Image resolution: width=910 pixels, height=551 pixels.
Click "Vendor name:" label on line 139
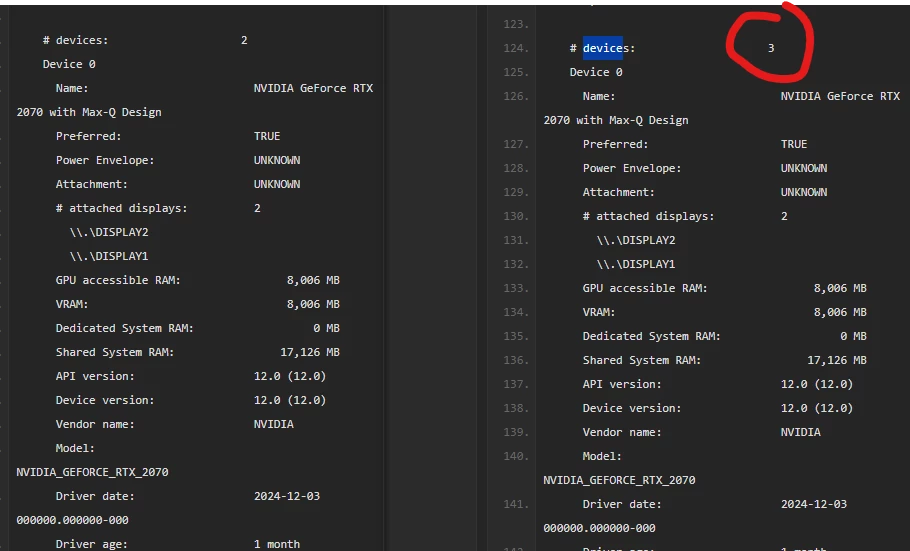(622, 432)
